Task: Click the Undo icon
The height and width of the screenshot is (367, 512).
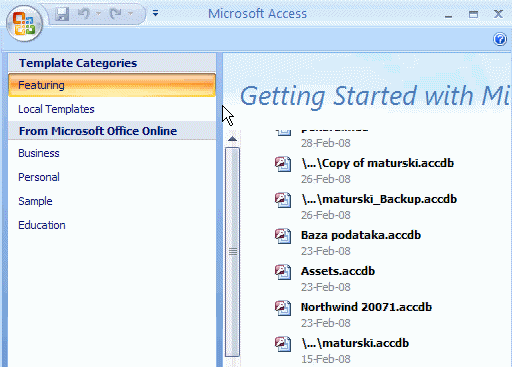Action: [x=84, y=14]
